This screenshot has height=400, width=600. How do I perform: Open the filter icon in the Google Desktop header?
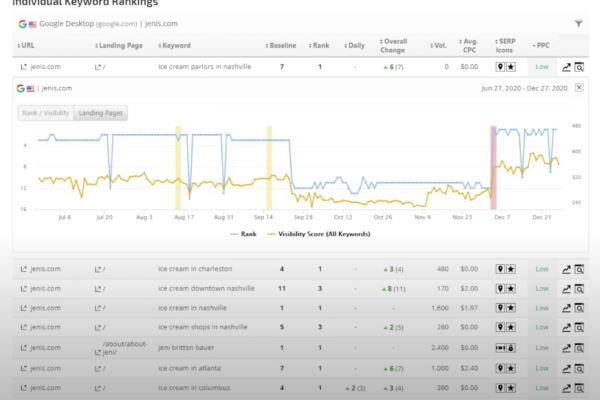pos(579,24)
